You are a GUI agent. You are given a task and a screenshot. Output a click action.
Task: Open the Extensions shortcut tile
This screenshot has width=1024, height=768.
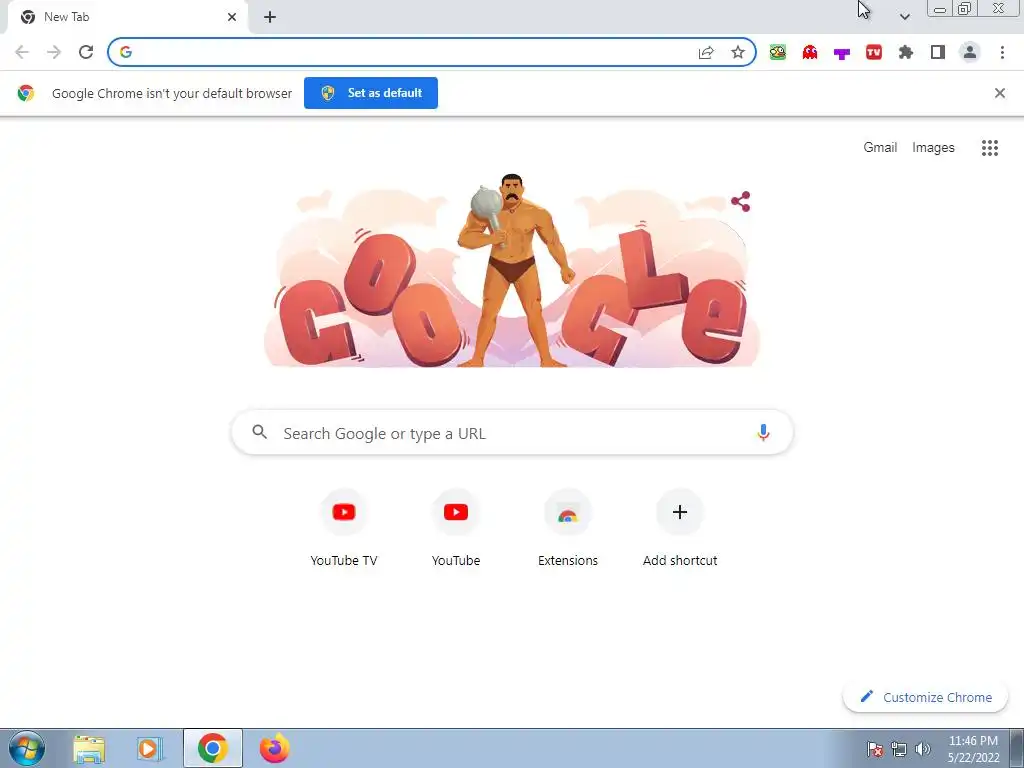pos(568,528)
